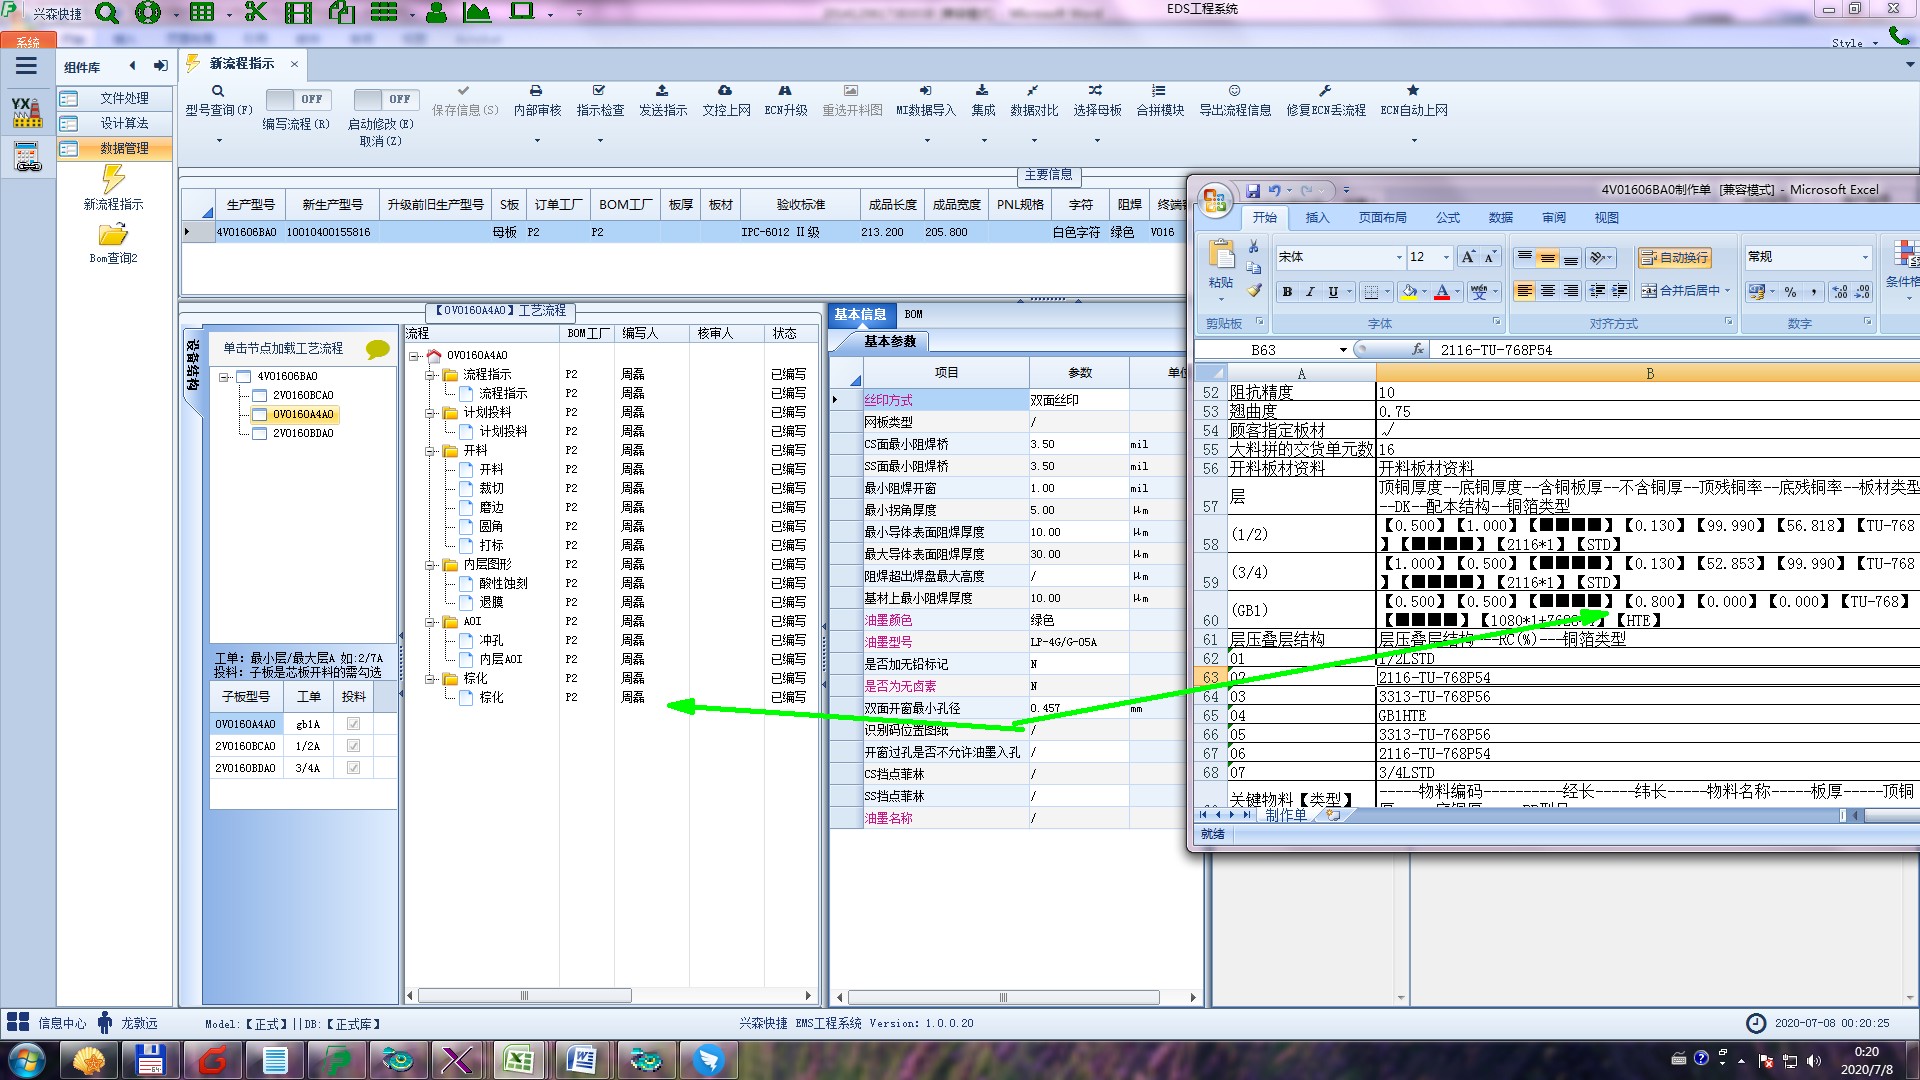
Task: Collapse the 开料 tree folder
Action: 430,451
